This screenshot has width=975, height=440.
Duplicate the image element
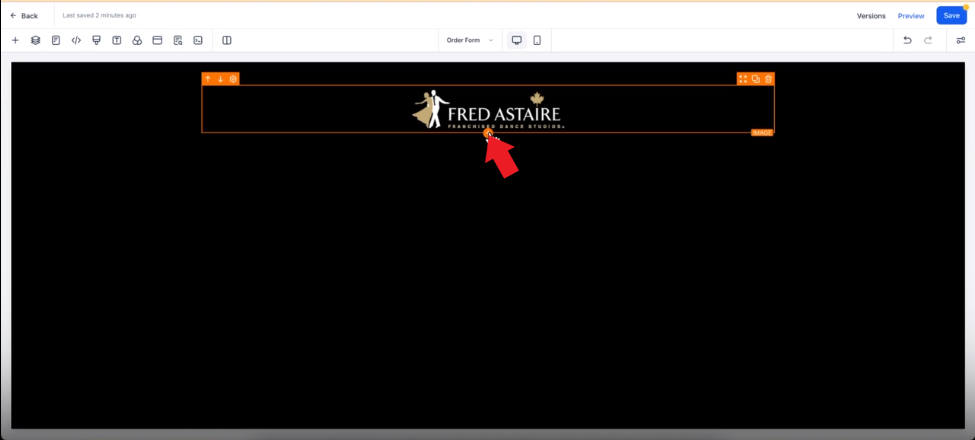pos(756,79)
